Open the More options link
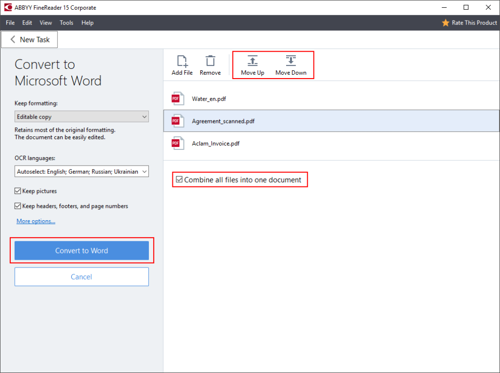The height and width of the screenshot is (373, 500). (36, 221)
